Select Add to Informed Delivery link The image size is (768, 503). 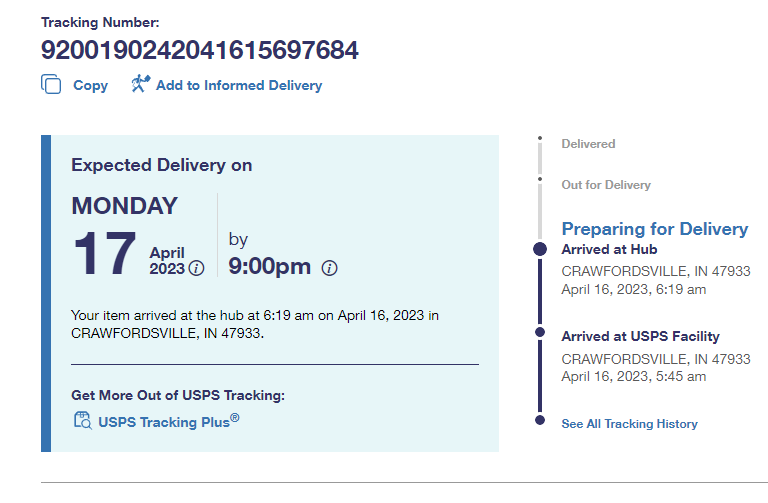pos(239,86)
